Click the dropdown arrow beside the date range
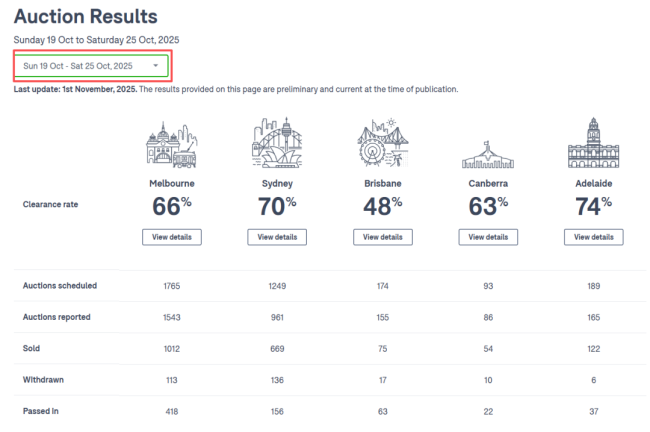650x432 pixels. (156, 66)
